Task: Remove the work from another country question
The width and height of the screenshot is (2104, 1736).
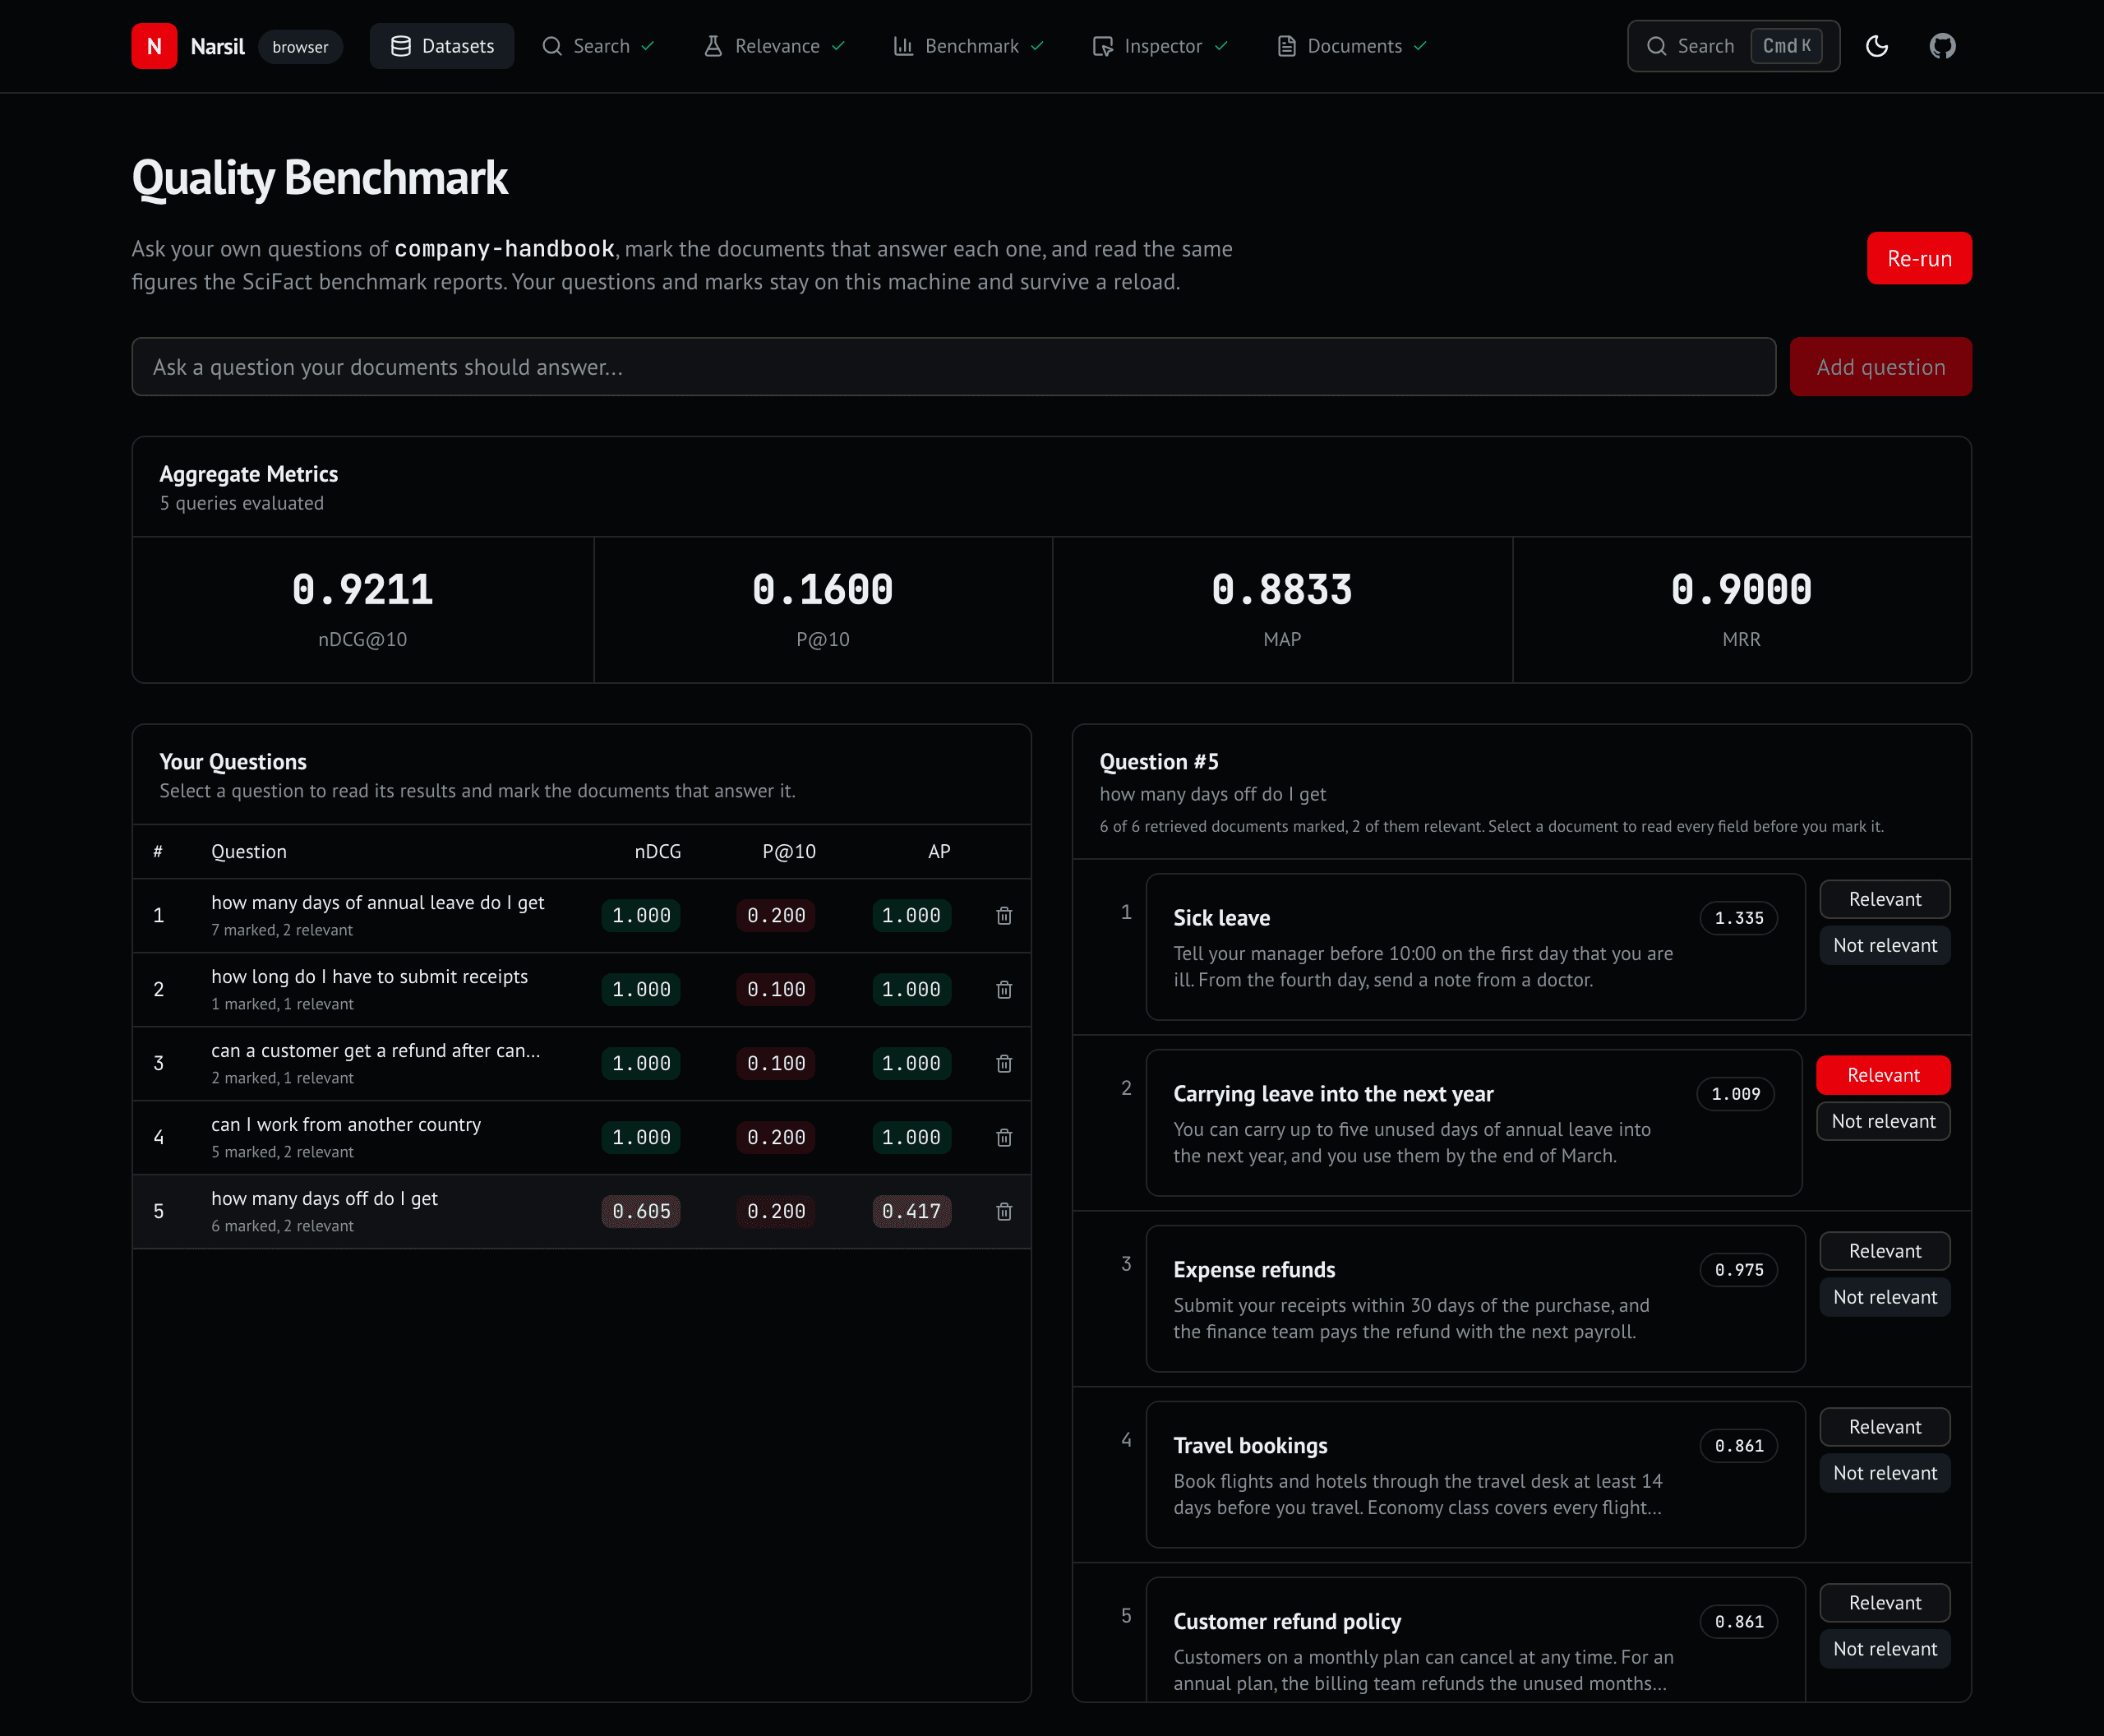Action: pyautogui.click(x=1004, y=1137)
